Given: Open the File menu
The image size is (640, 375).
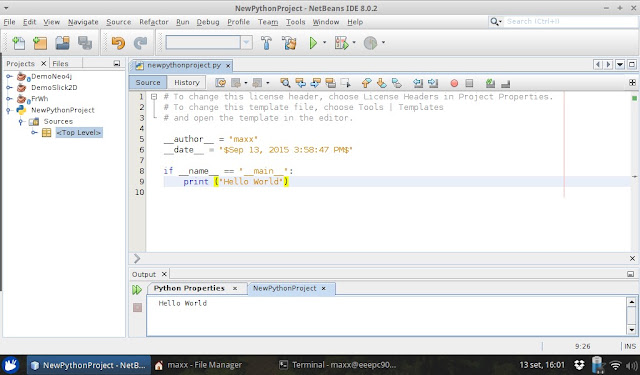Looking at the screenshot, I should click(9, 22).
